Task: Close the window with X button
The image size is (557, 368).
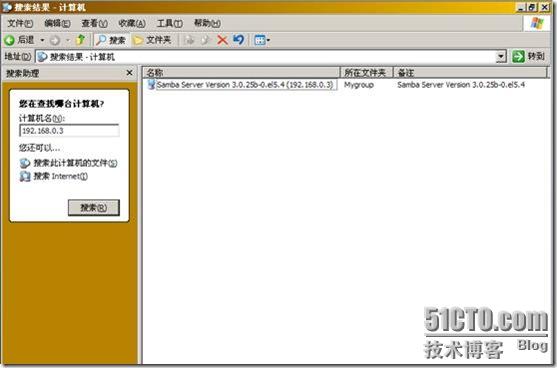Action: click(545, 7)
